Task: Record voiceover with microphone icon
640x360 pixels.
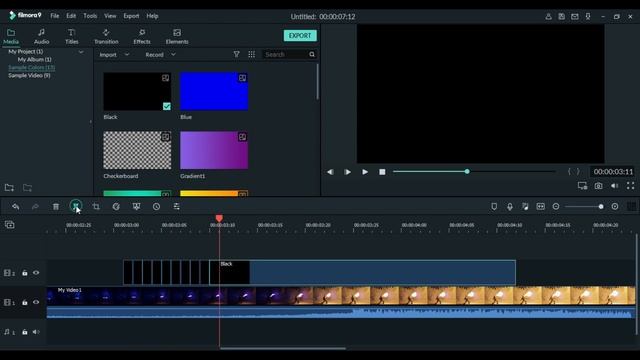Action: point(510,207)
